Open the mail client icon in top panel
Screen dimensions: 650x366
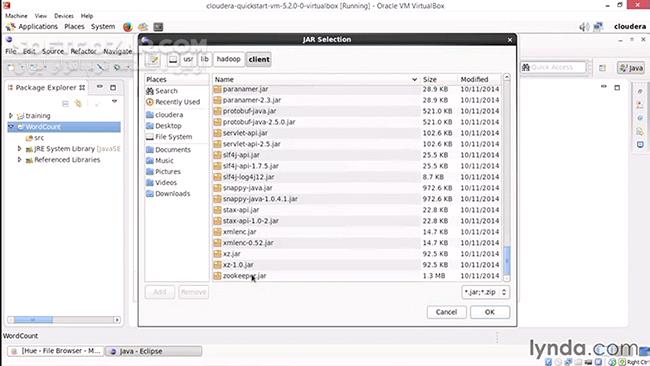point(143,27)
